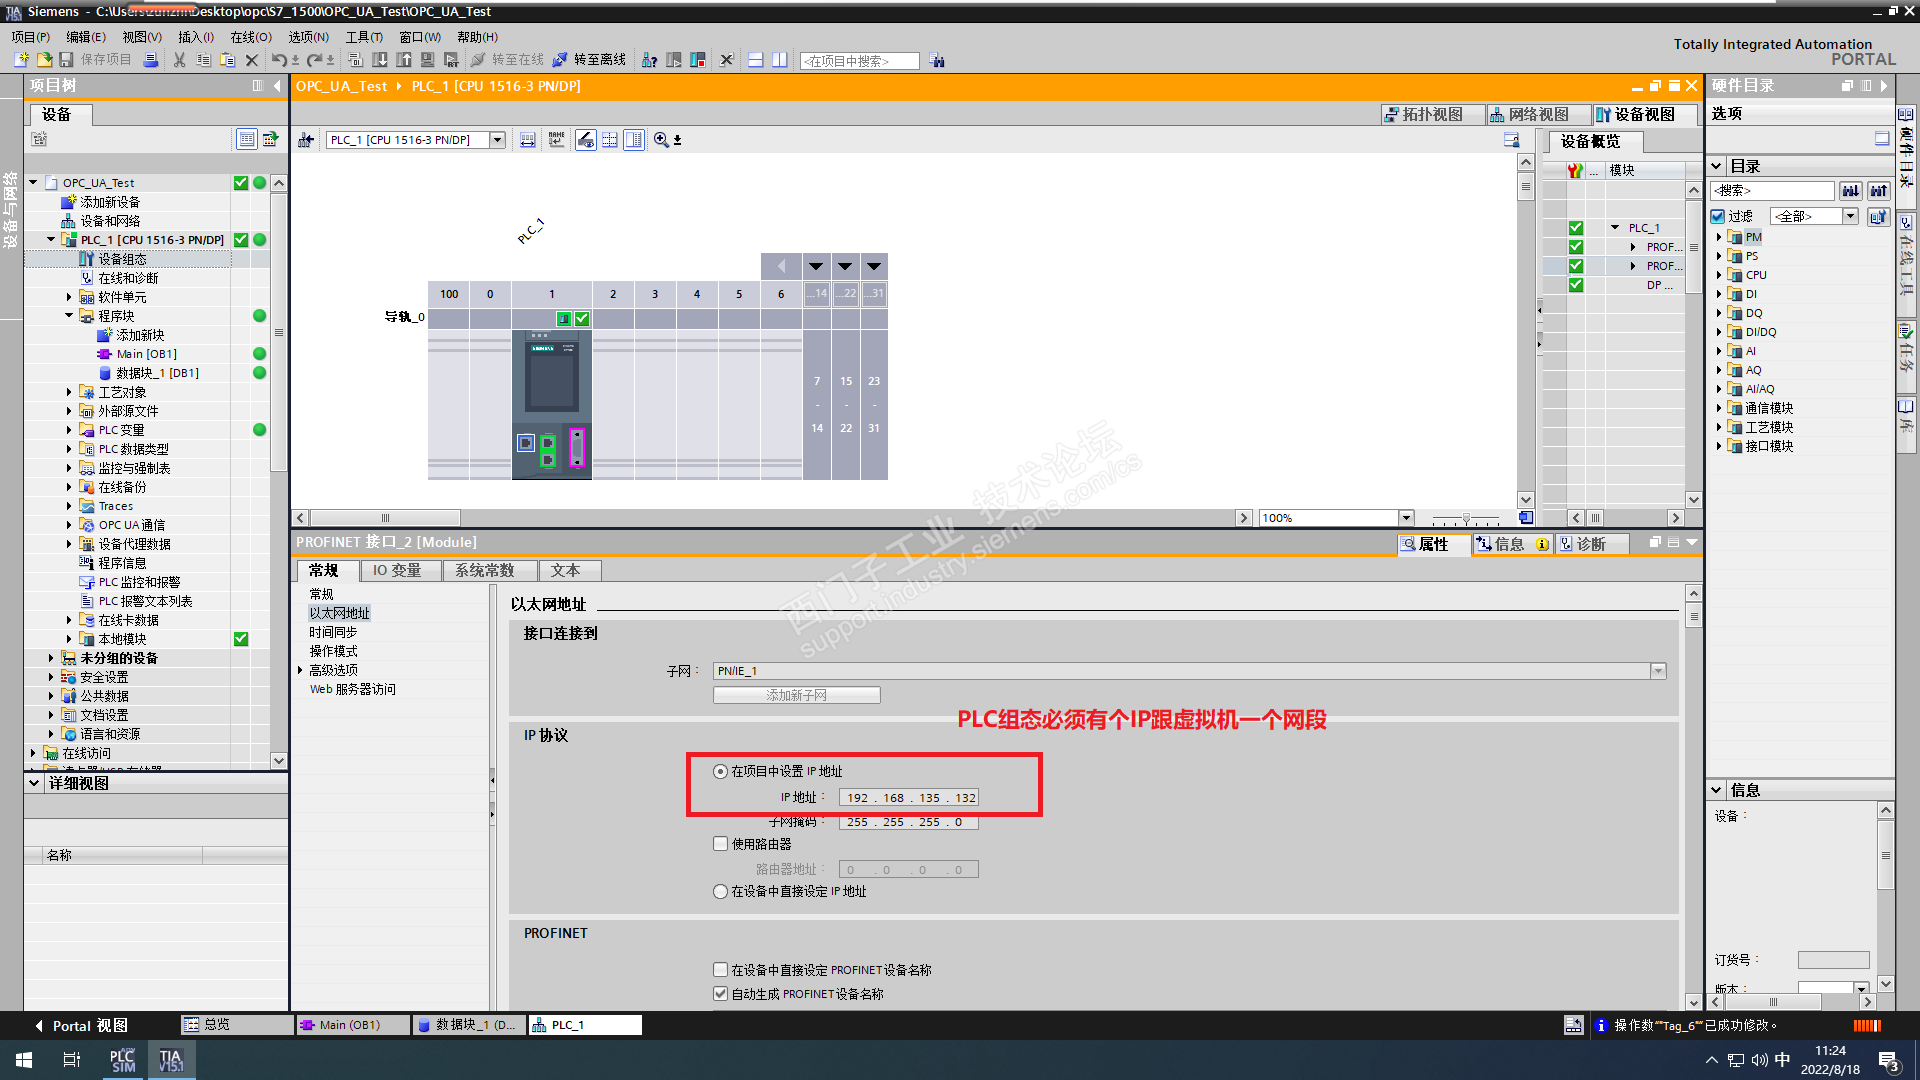
Task: Open the Online (在线) menu
Action: click(250, 37)
